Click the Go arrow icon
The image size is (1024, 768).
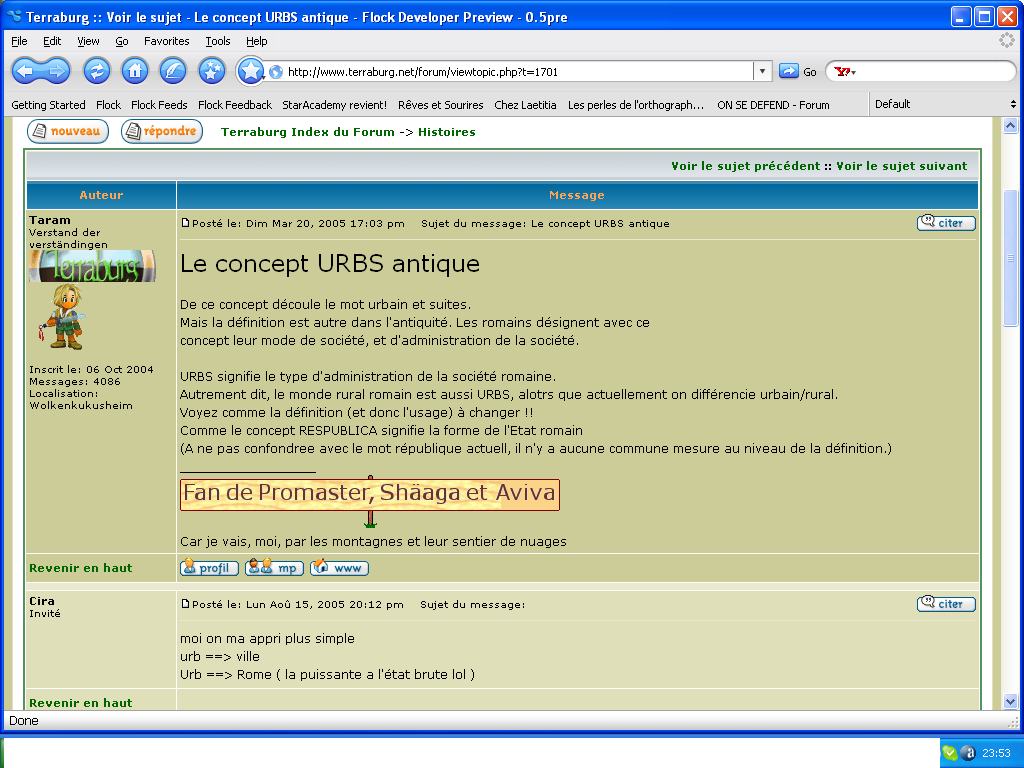[x=789, y=71]
